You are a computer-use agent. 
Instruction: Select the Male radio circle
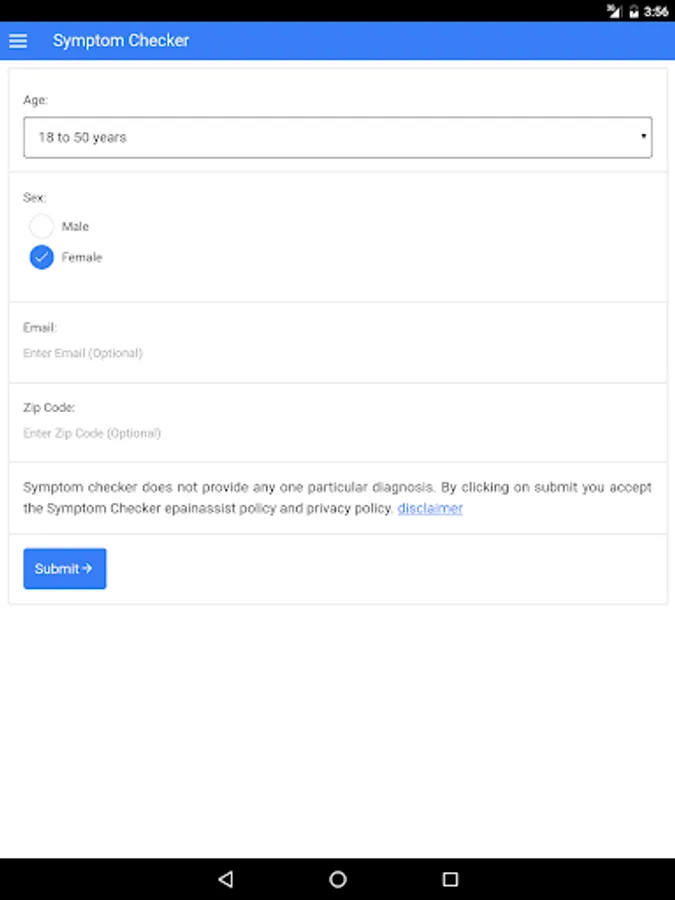(42, 226)
